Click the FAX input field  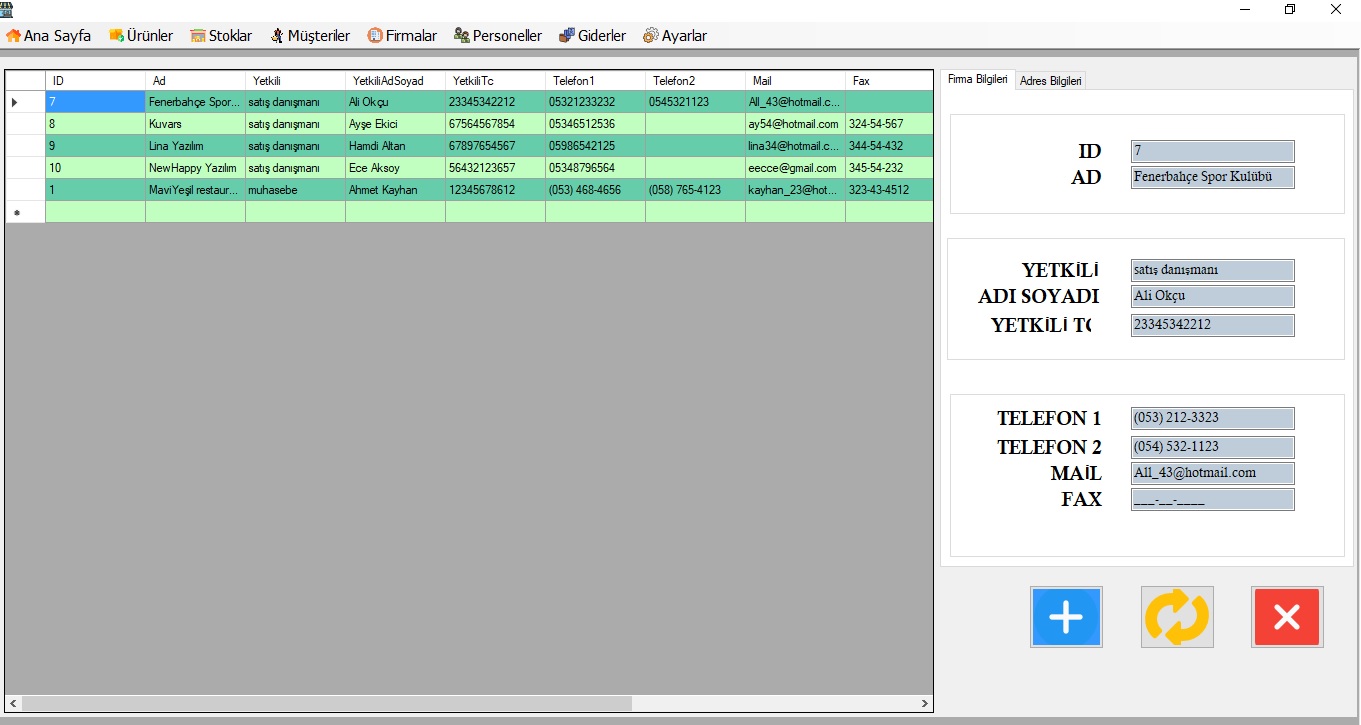1213,499
